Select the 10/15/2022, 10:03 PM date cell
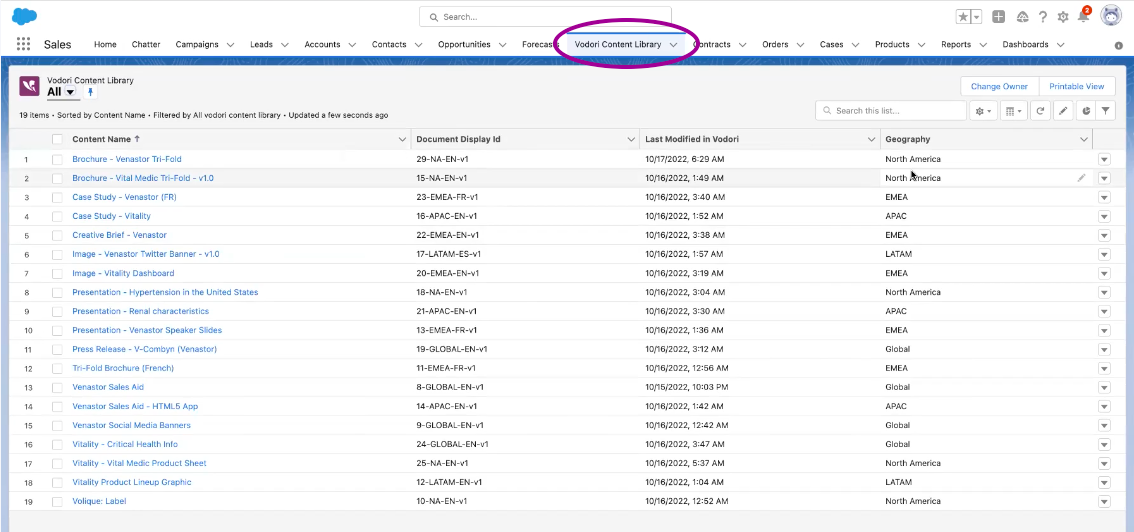The image size is (1134, 532). [x=686, y=387]
